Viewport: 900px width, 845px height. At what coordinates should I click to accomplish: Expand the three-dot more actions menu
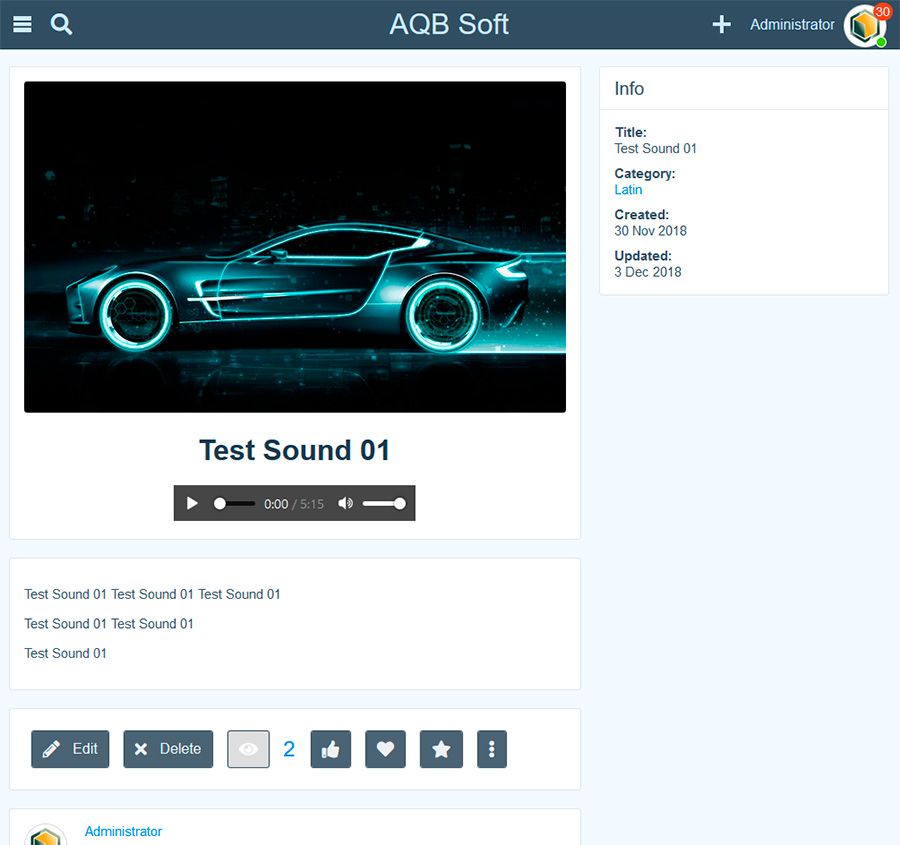pyautogui.click(x=492, y=749)
